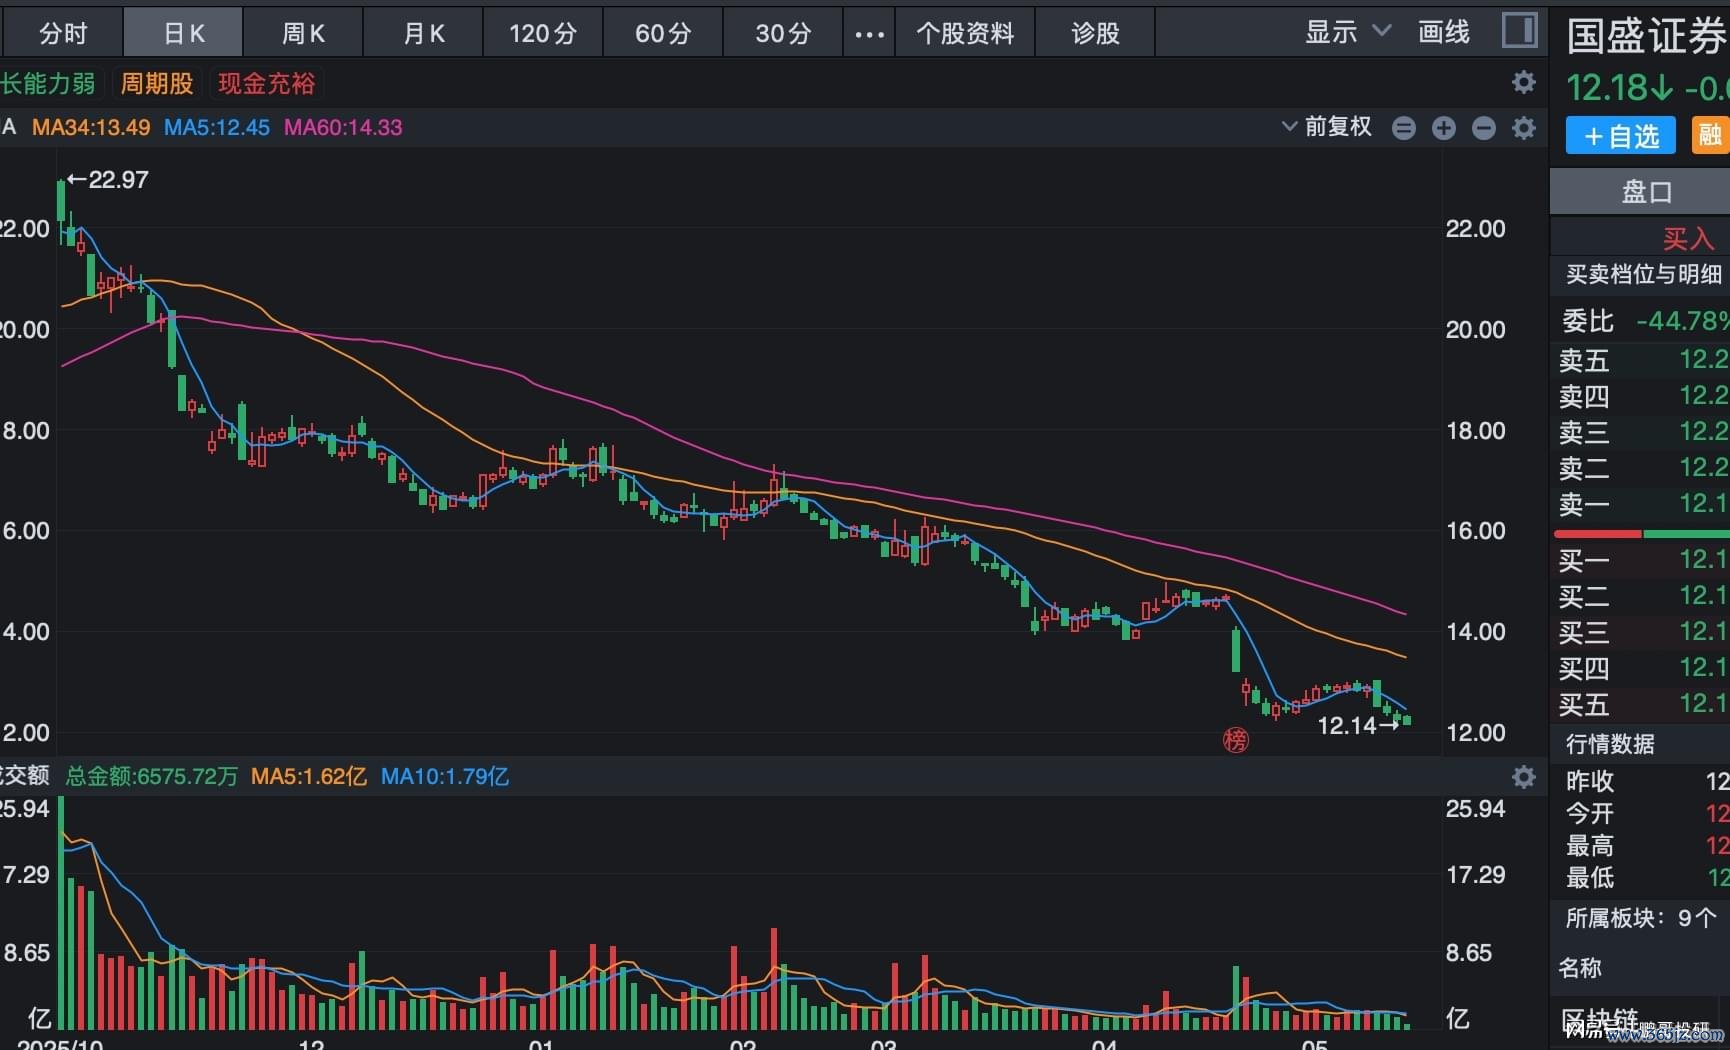Click the 现金充裕 tag label
Viewport: 1730px width, 1050px height.
(266, 83)
